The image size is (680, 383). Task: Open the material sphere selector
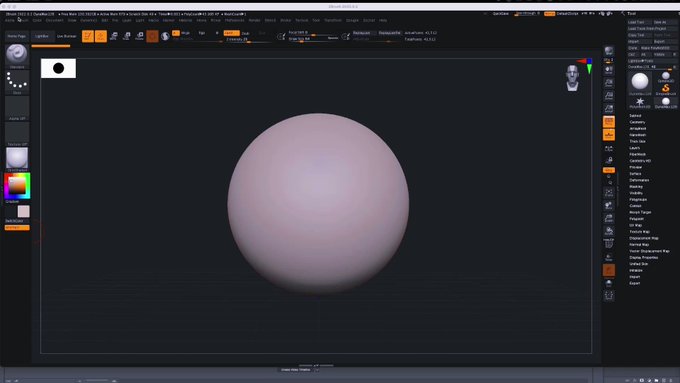[17, 159]
